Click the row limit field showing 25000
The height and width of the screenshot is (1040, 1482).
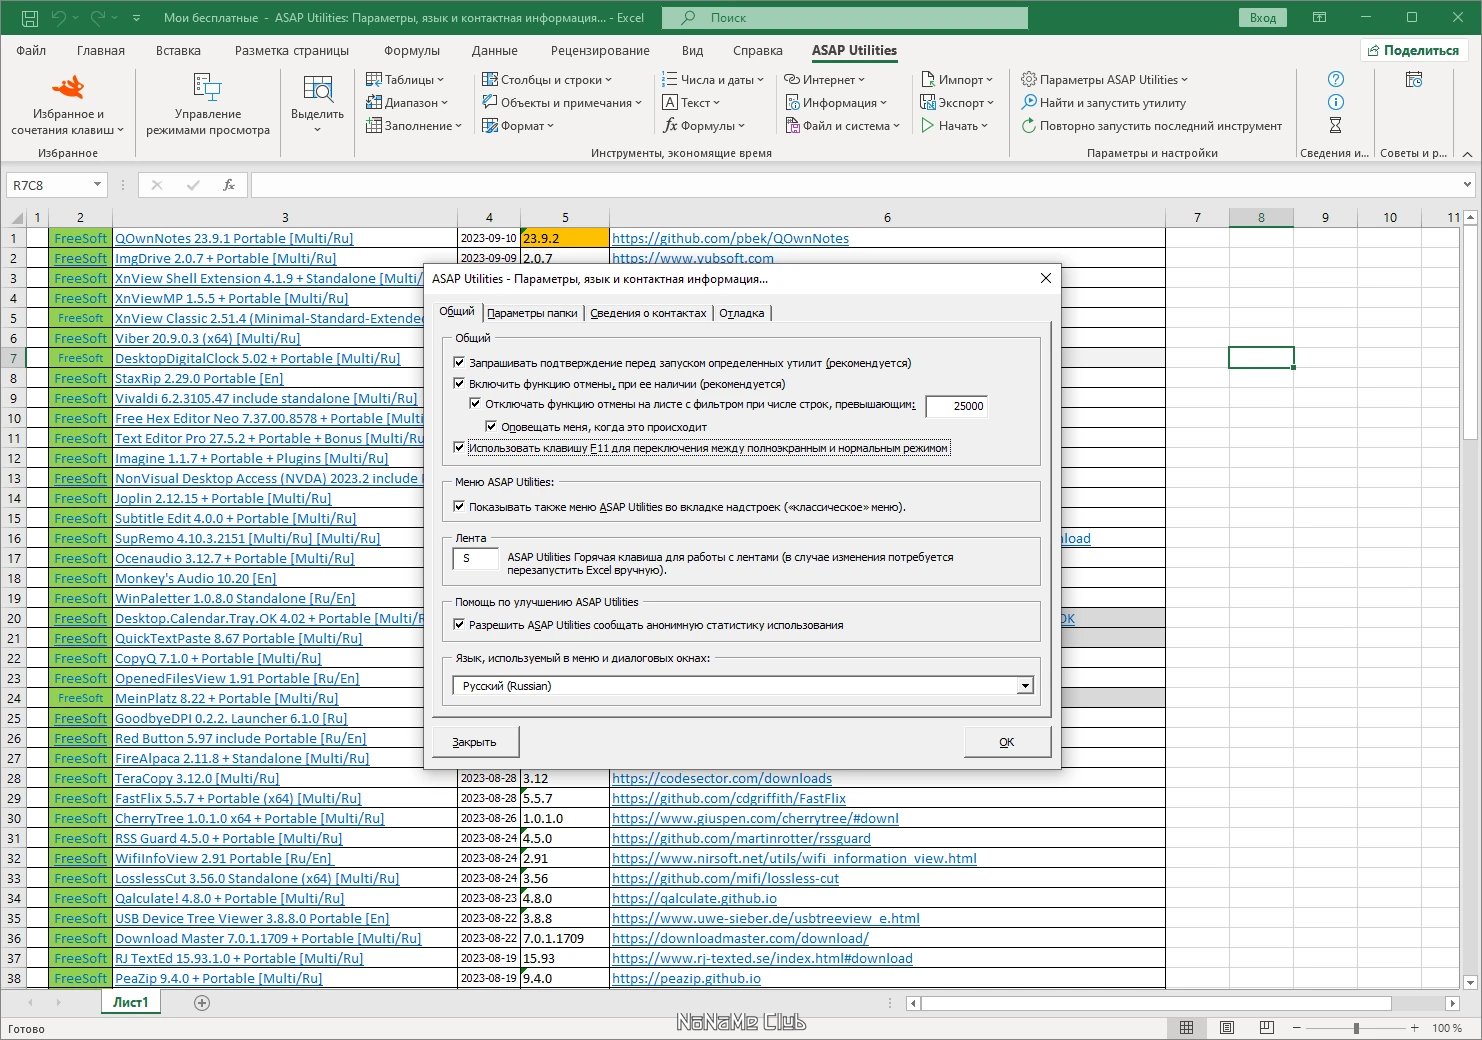pos(956,406)
